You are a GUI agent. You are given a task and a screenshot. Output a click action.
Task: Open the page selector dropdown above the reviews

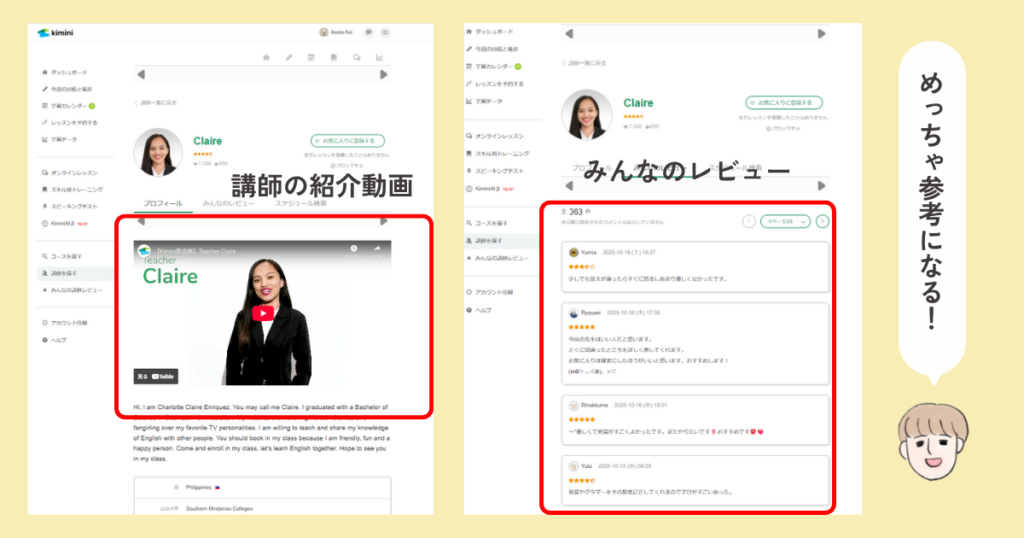(785, 221)
